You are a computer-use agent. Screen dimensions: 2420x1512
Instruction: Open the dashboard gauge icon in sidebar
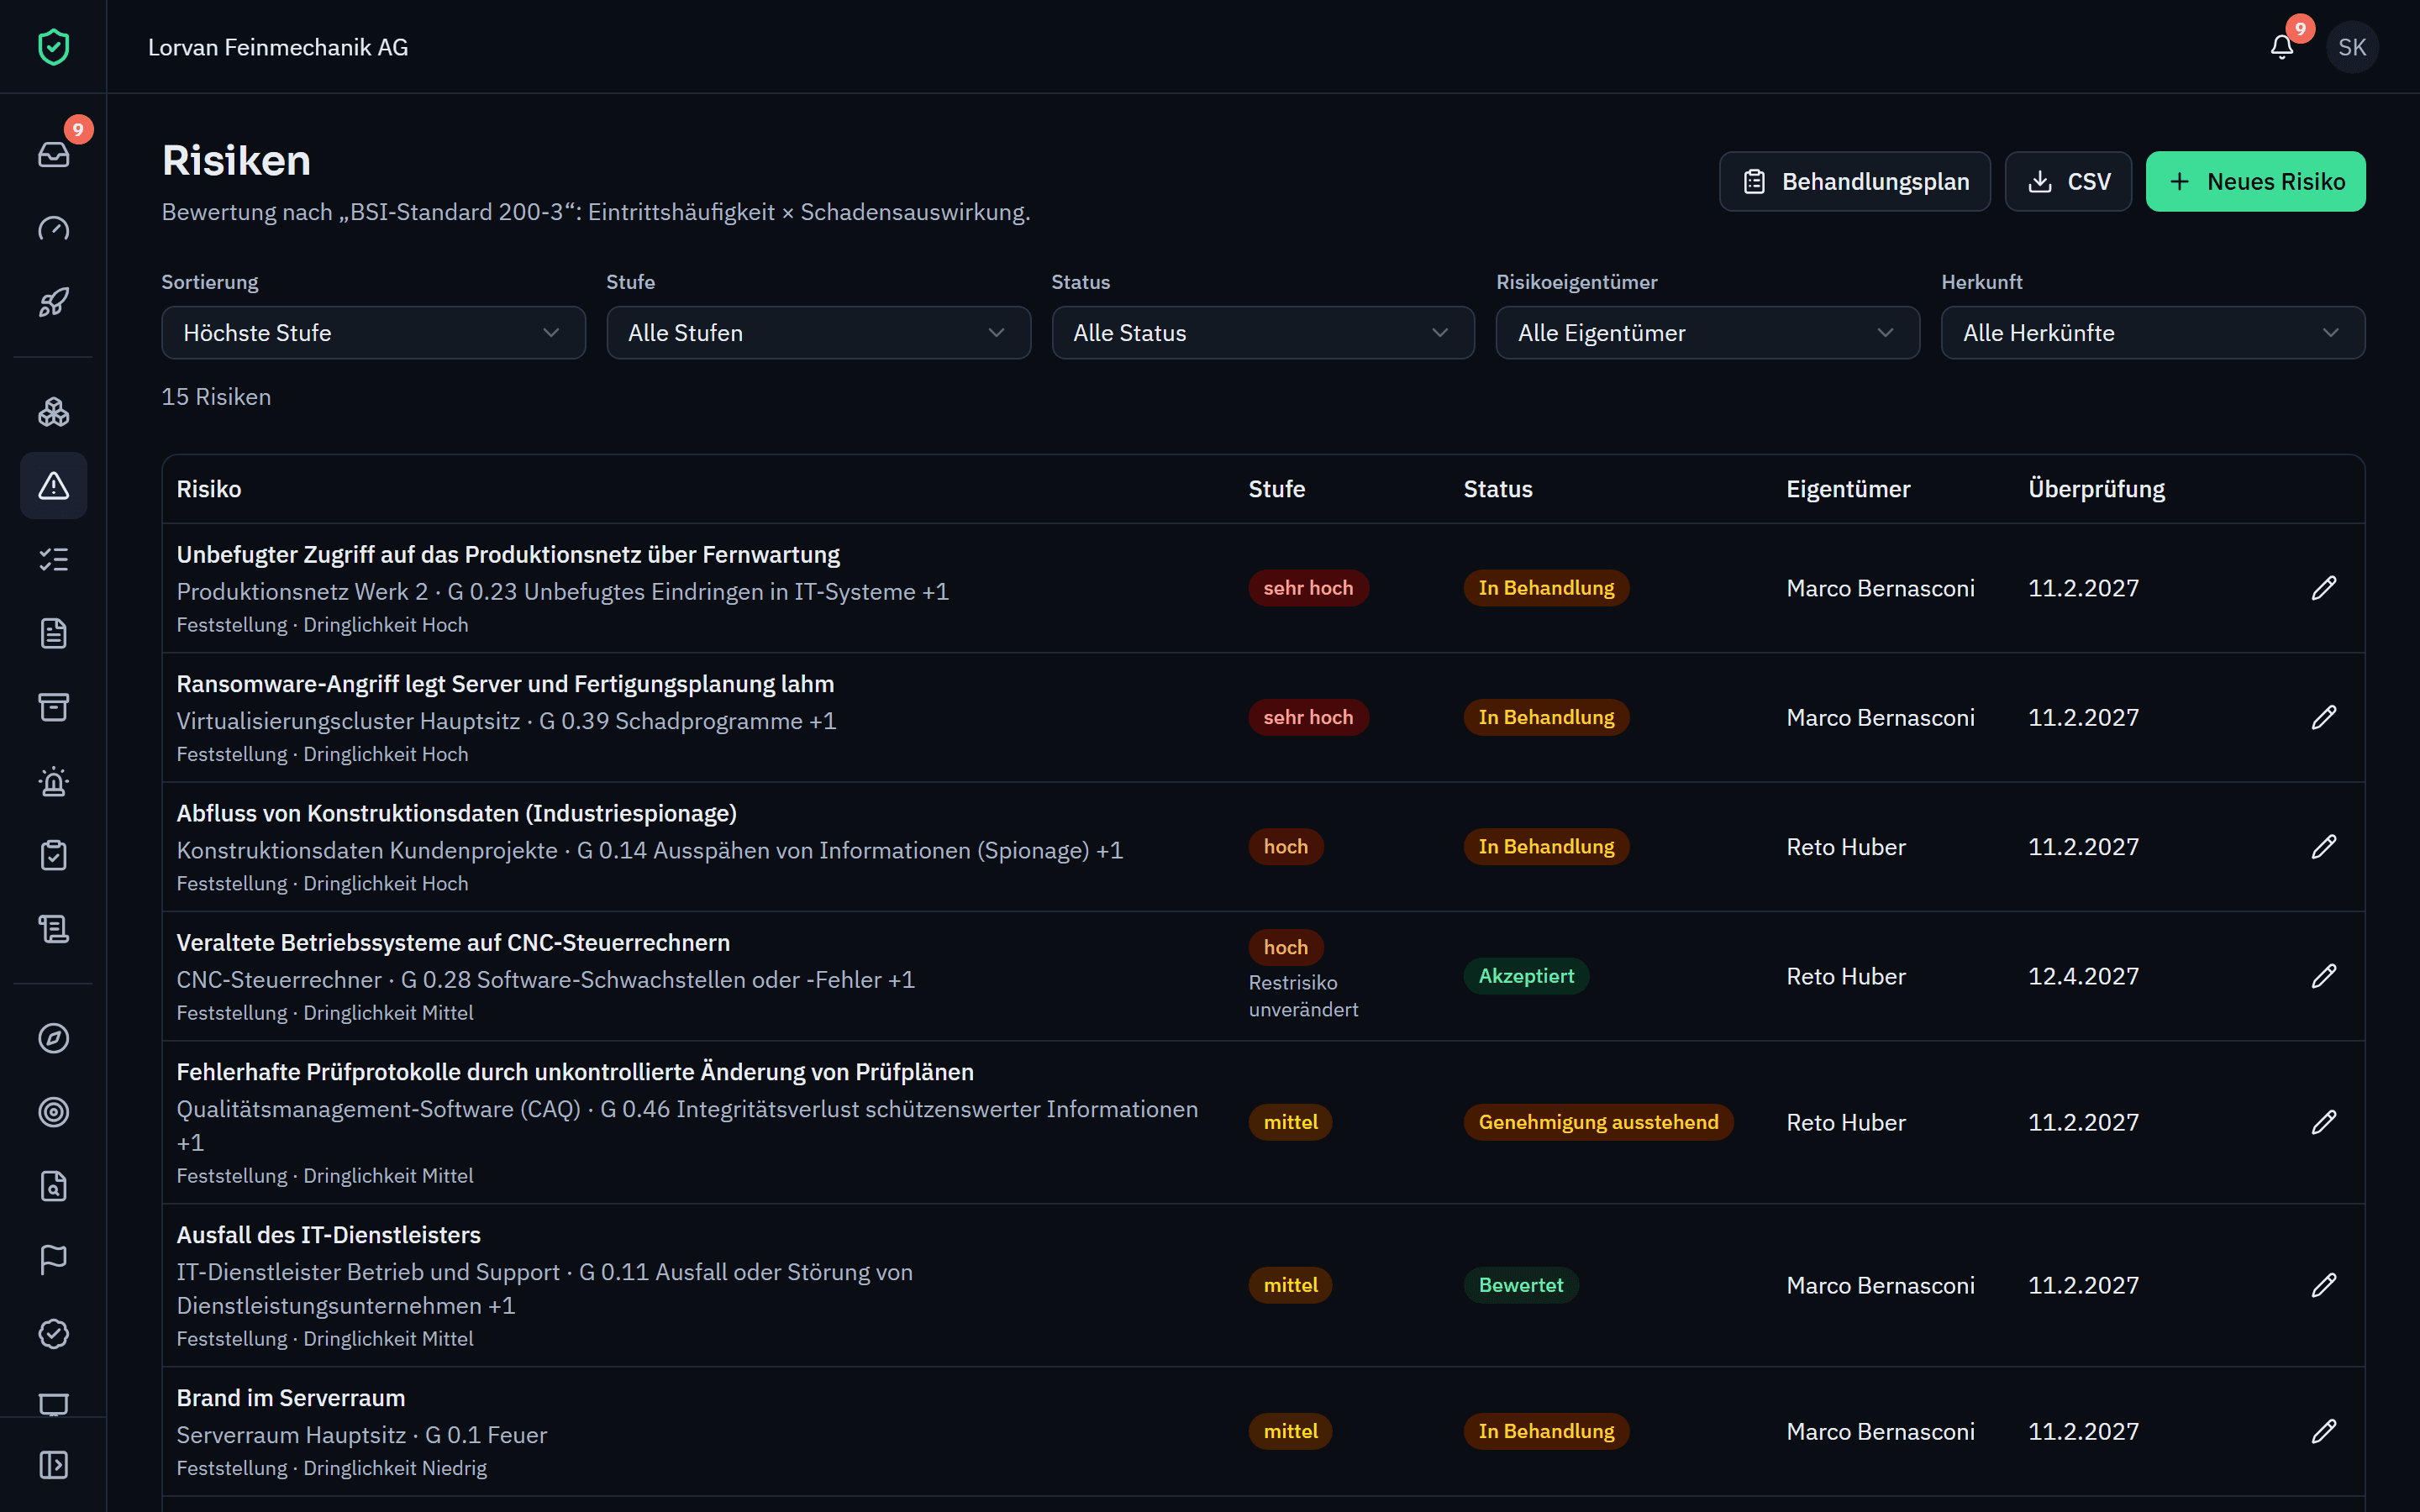(53, 229)
